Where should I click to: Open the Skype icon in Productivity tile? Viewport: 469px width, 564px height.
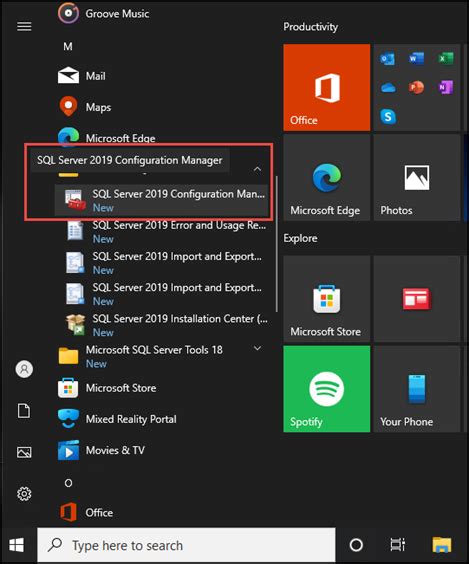coord(388,117)
